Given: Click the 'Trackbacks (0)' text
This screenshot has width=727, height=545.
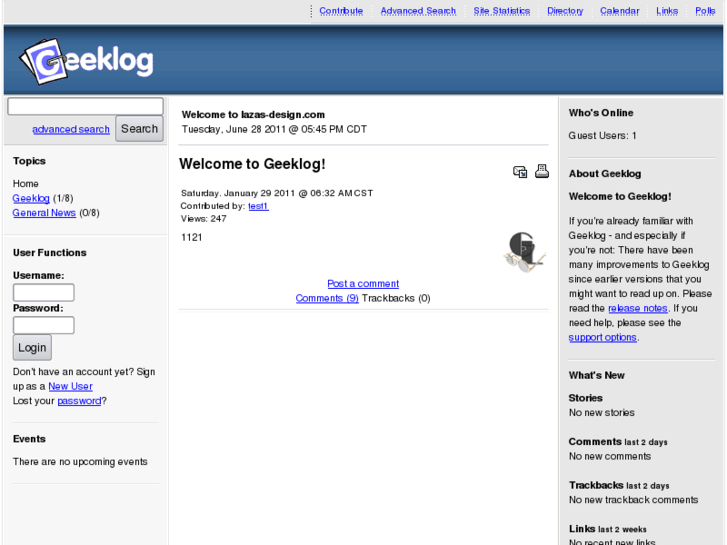Looking at the screenshot, I should 396,298.
